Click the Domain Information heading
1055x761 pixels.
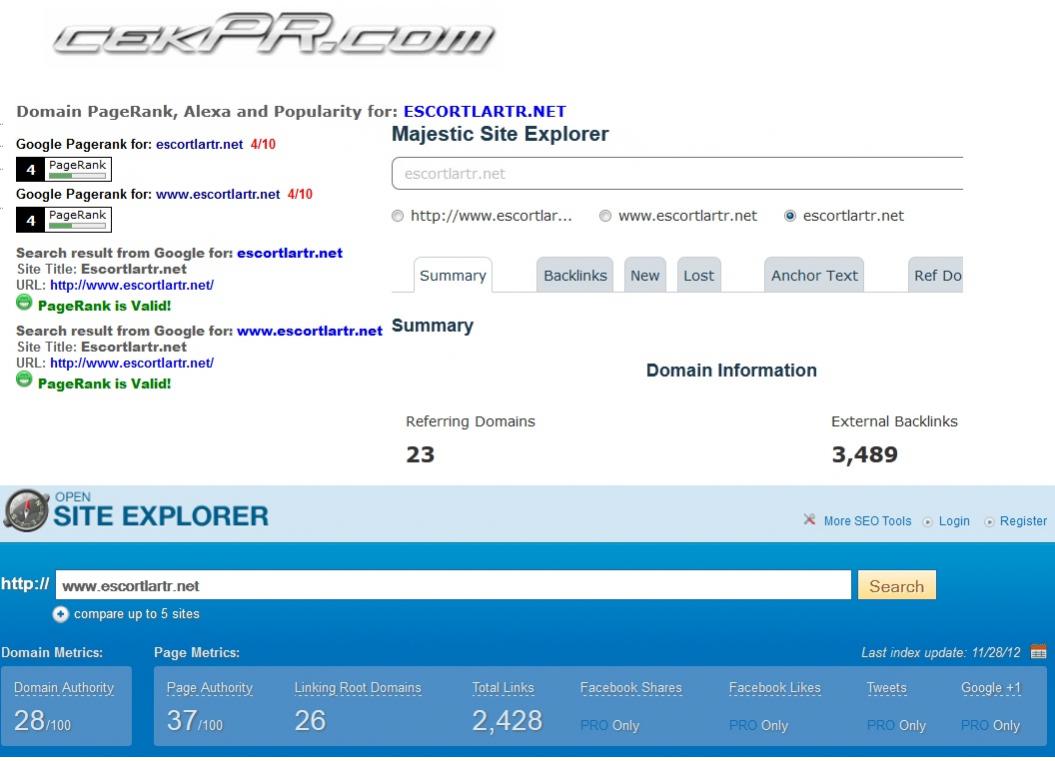tap(731, 370)
